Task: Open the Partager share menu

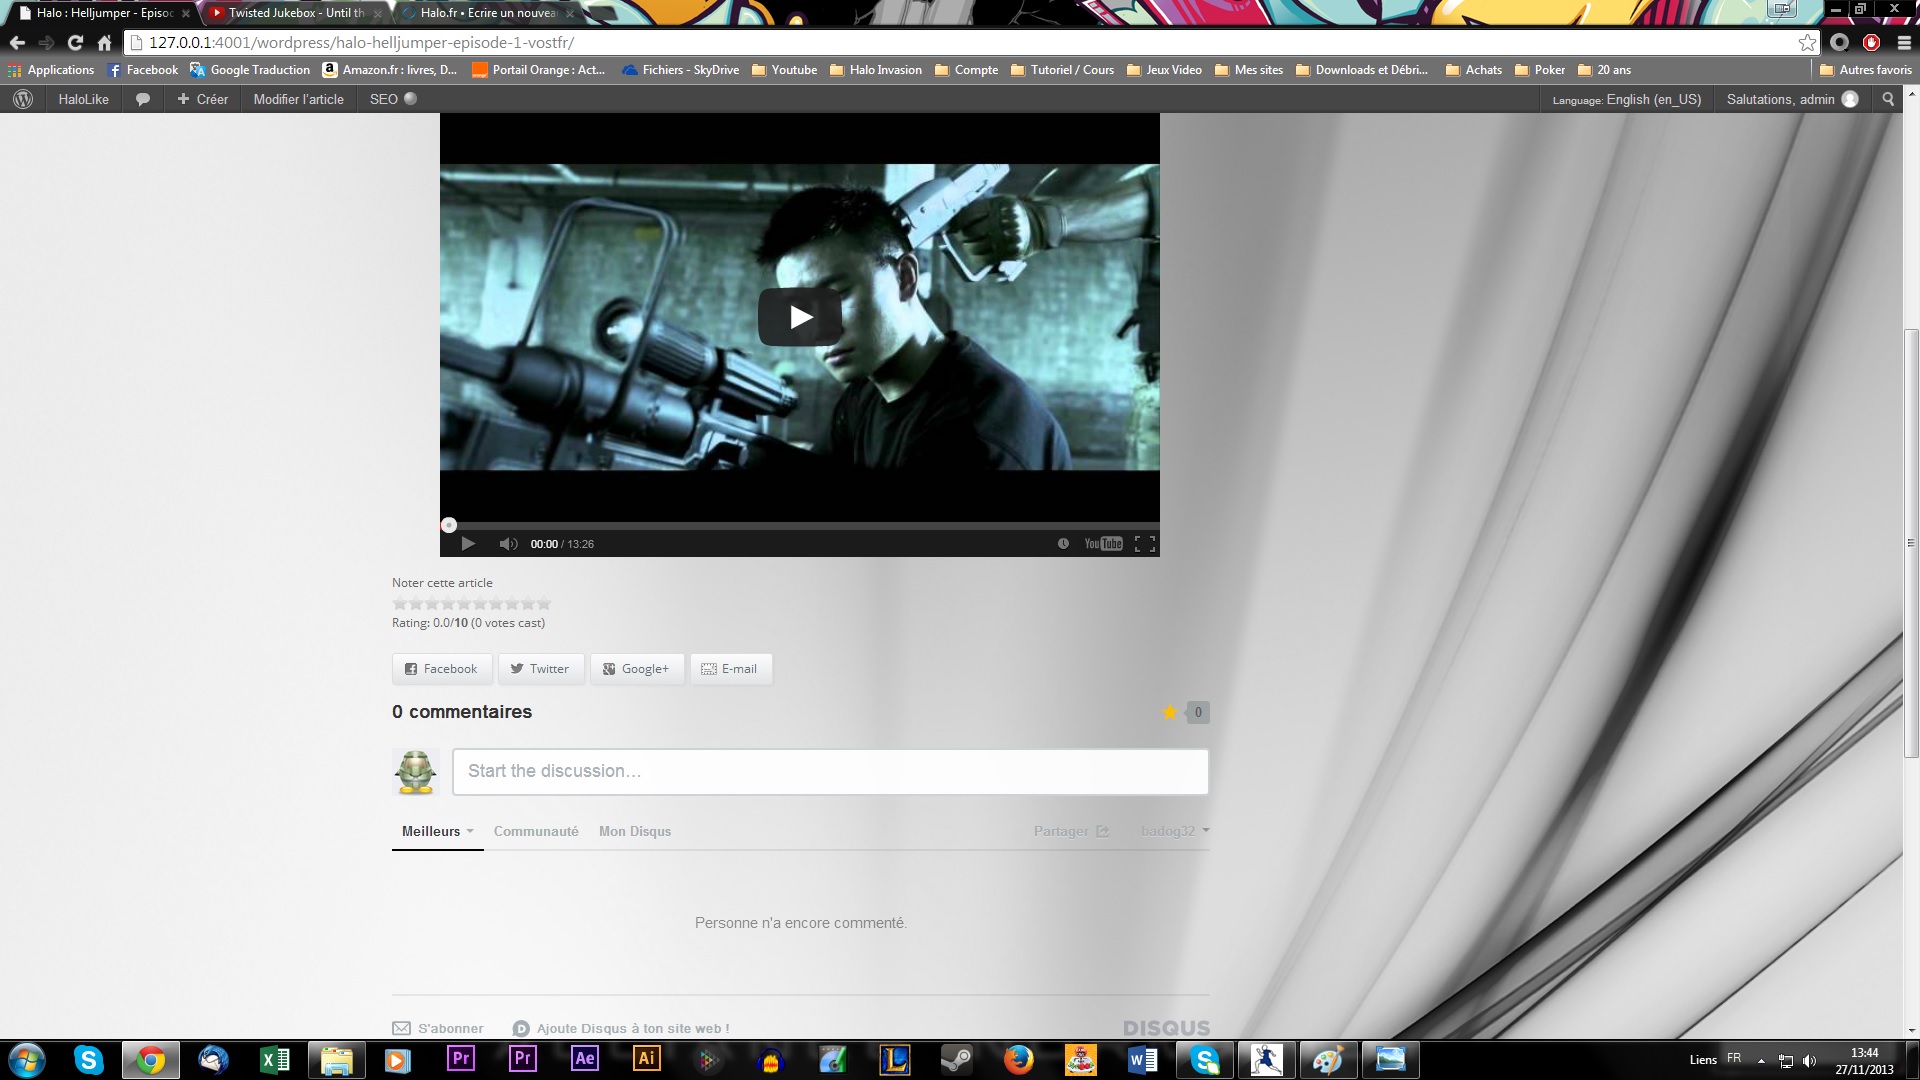Action: (1071, 831)
